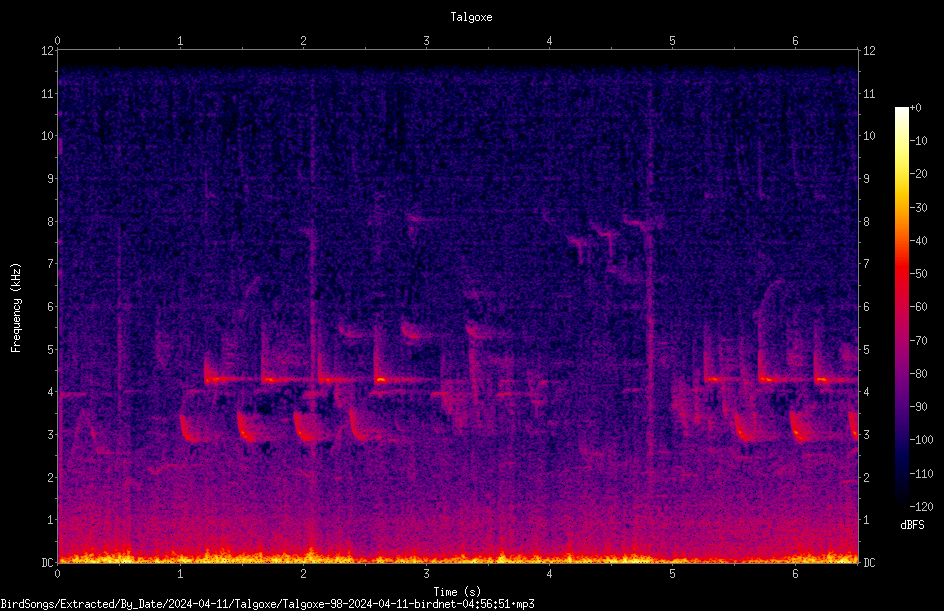Click the file path text at bottom
This screenshot has height=611, width=944.
tap(267, 604)
